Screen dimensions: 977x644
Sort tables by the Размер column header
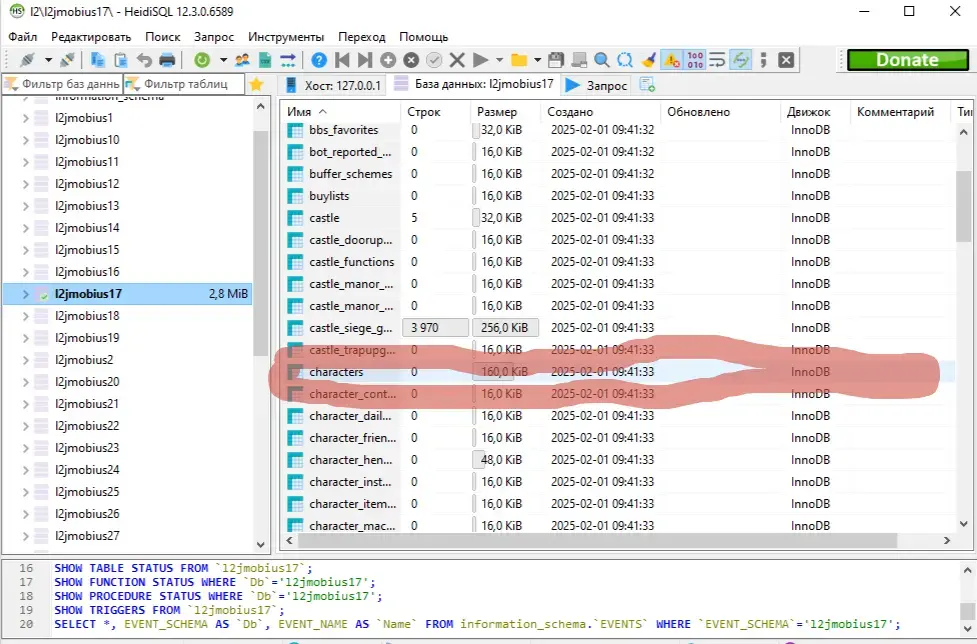505,111
